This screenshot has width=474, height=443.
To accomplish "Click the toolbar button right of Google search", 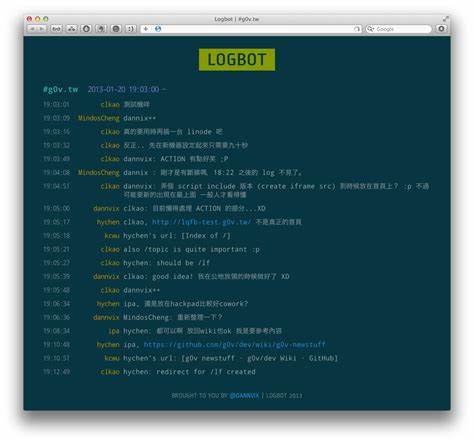I will 441,29.
